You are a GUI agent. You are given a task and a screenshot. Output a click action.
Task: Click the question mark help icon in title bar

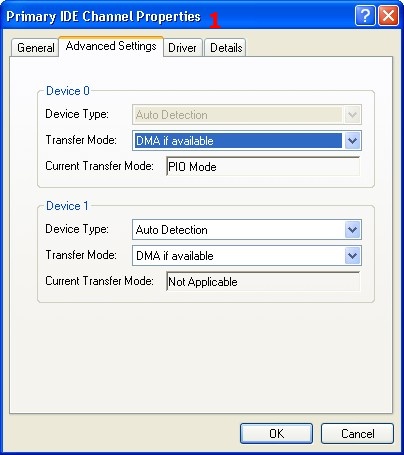click(365, 15)
